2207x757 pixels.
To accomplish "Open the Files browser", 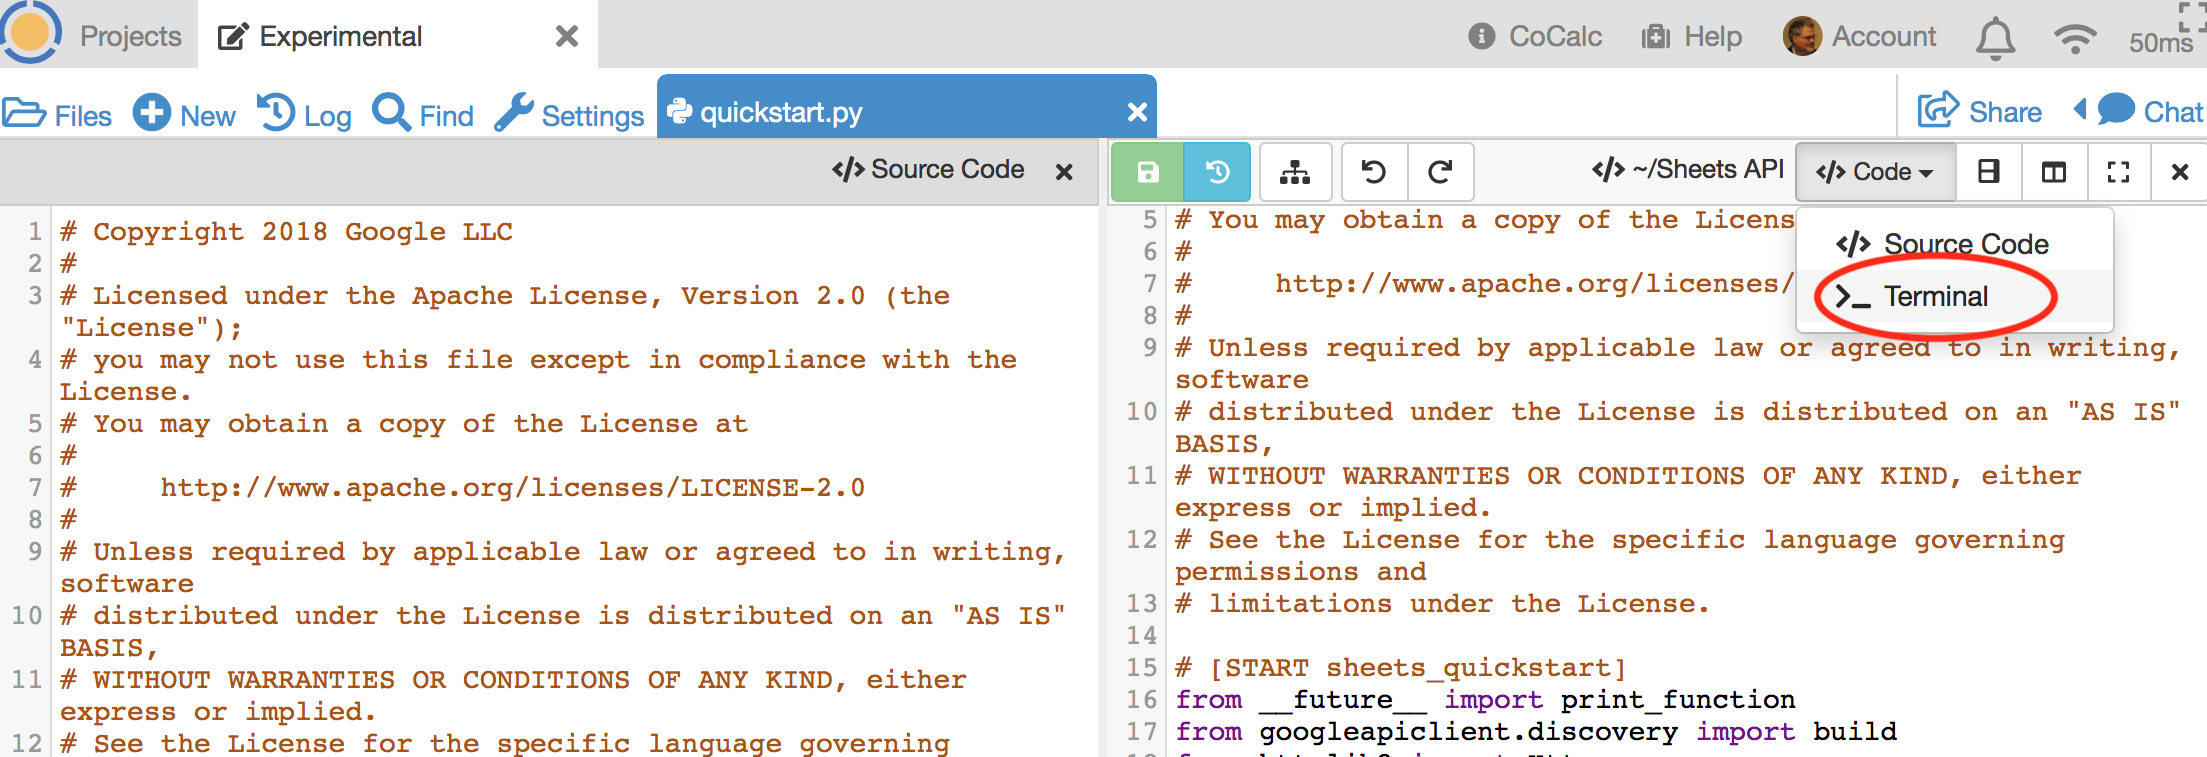I will pos(58,115).
